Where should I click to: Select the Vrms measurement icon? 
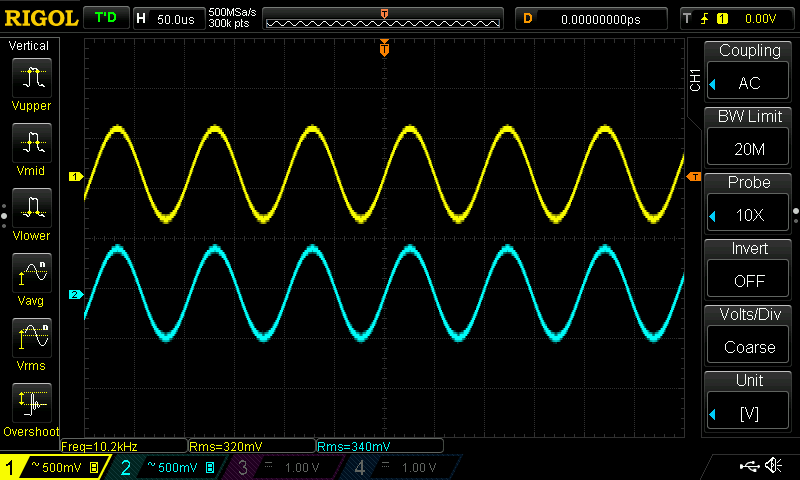pos(30,338)
